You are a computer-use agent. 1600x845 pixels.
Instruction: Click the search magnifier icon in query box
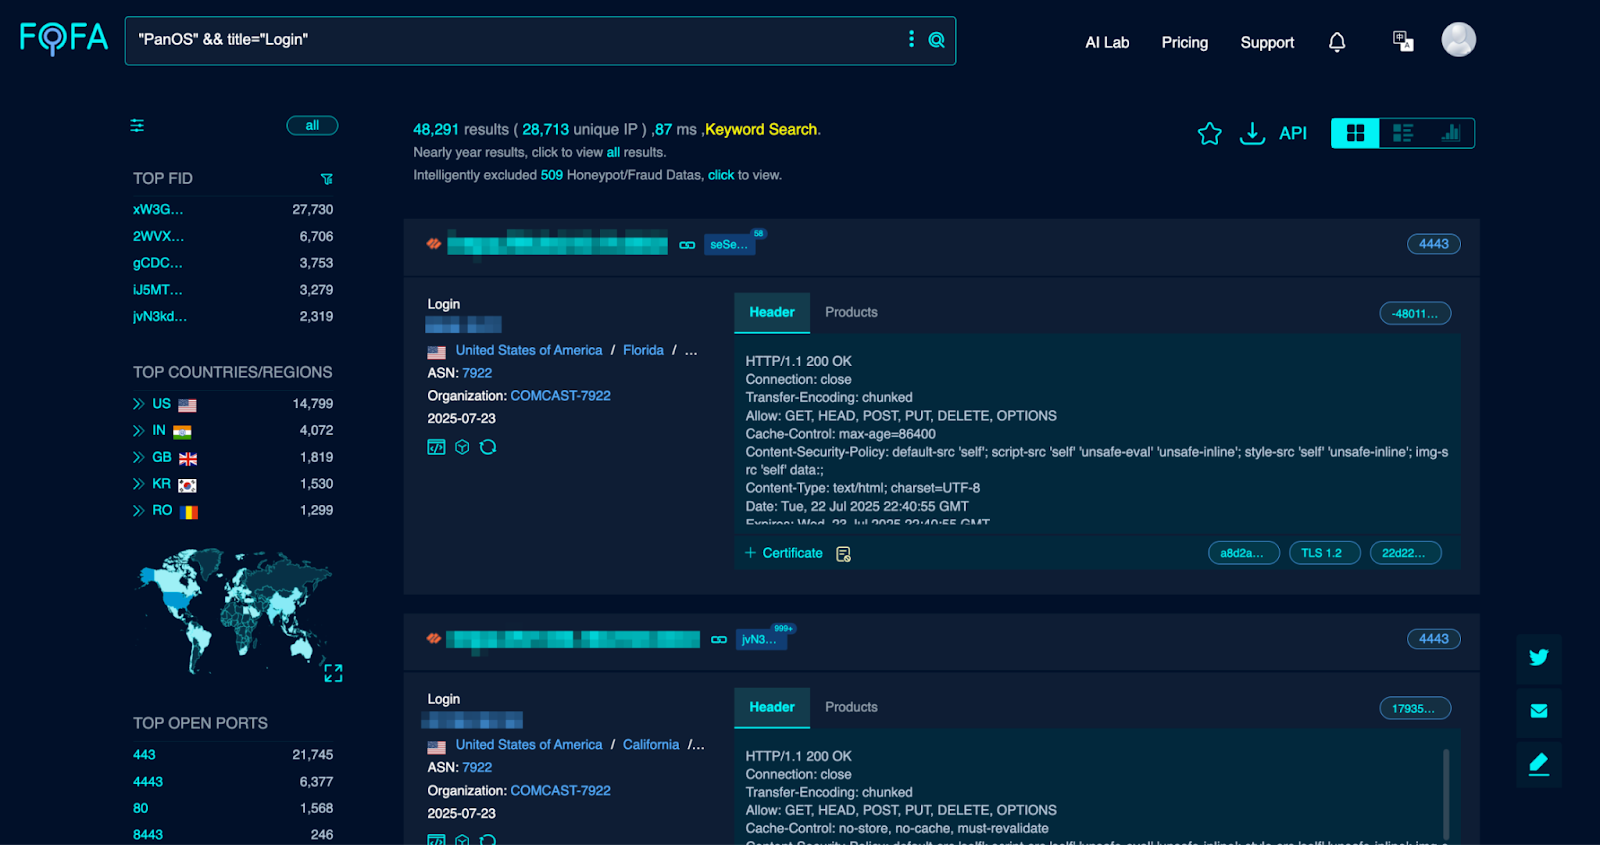tap(936, 40)
